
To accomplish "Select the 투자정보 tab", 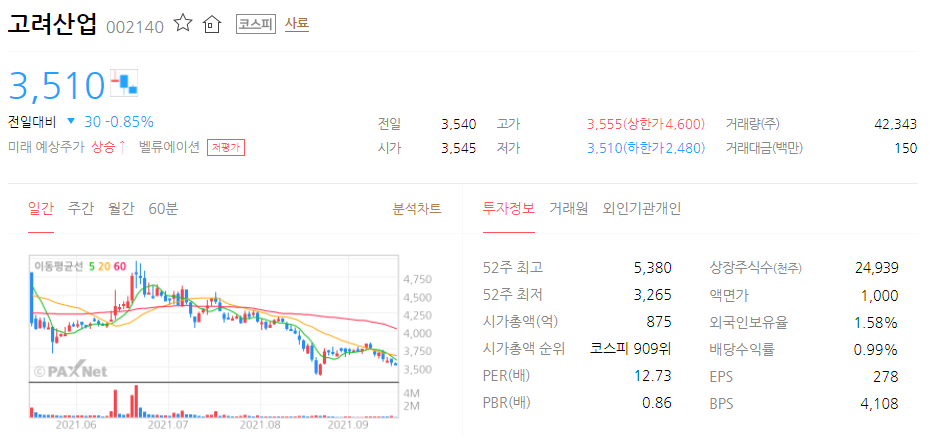I will tap(509, 209).
